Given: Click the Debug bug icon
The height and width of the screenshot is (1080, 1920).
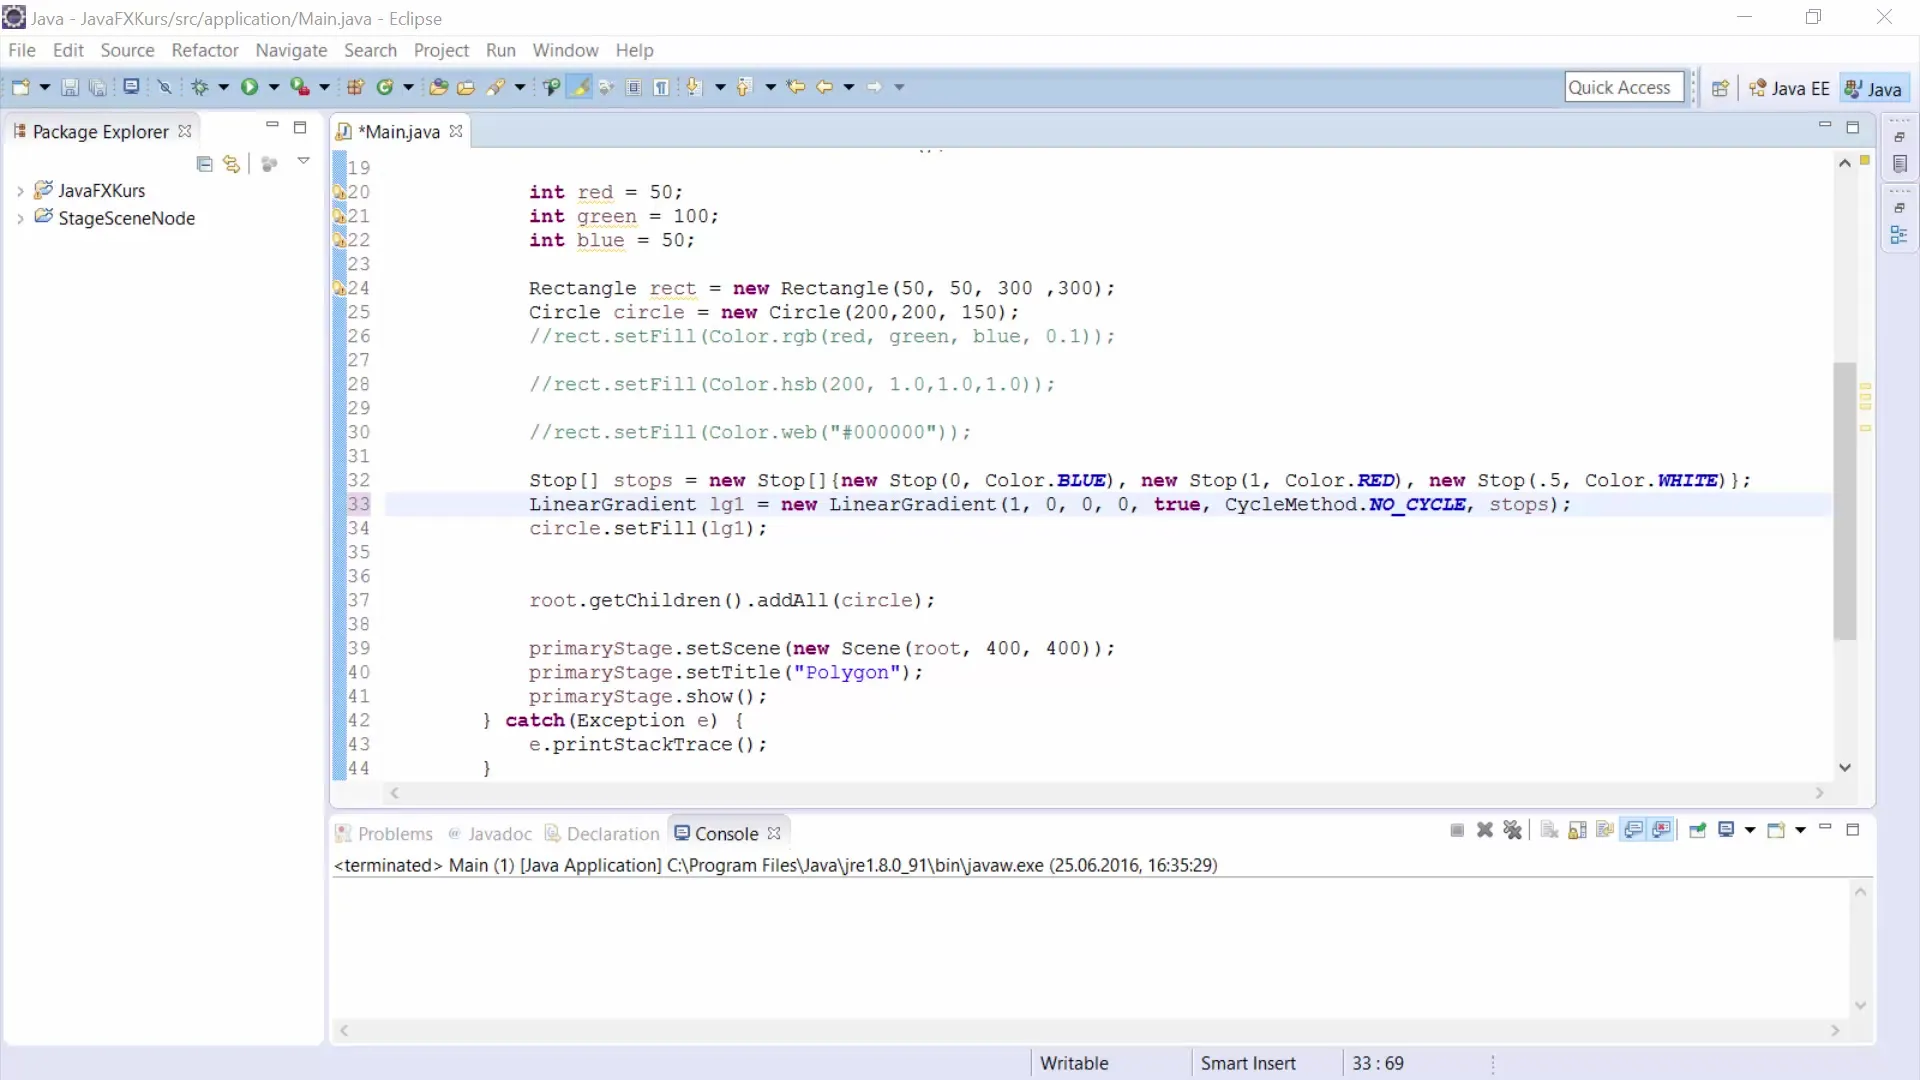Looking at the screenshot, I should pos(200,88).
